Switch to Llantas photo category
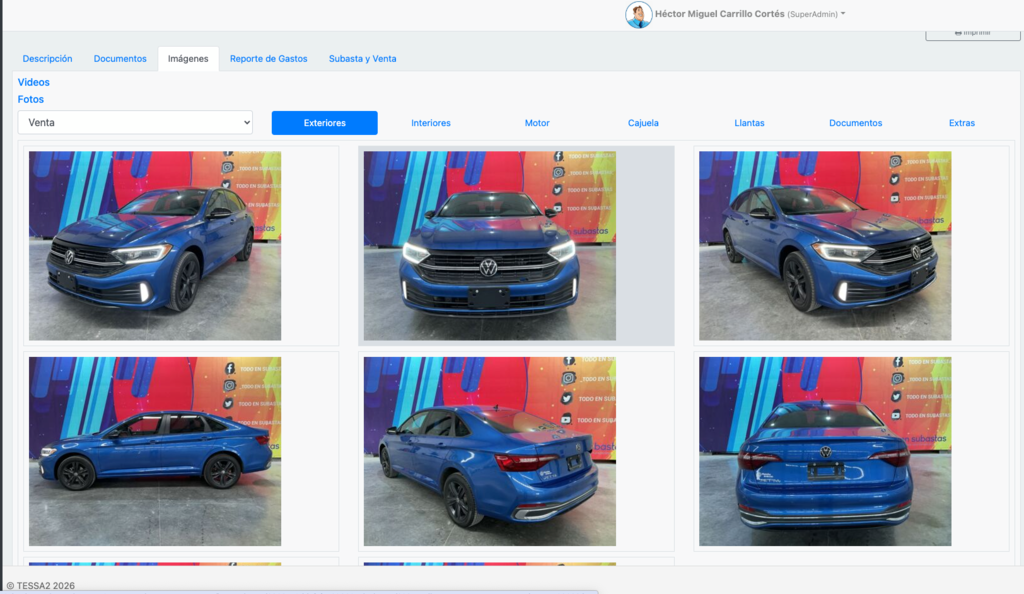1024x594 pixels. pyautogui.click(x=749, y=123)
